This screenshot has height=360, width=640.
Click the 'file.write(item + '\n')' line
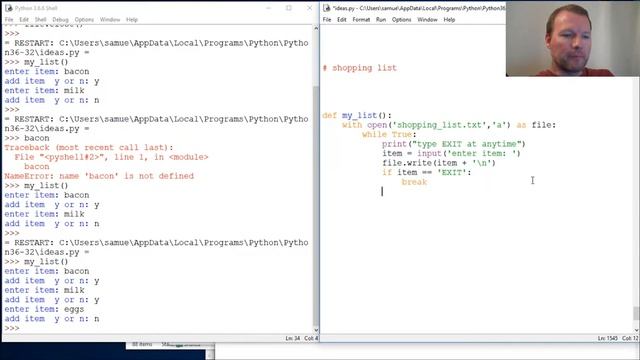tap(439, 163)
